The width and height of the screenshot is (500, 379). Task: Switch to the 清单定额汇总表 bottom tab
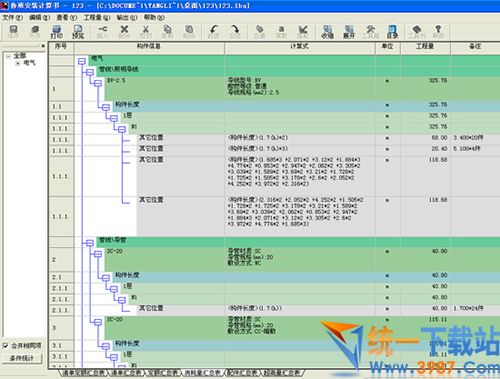tap(84, 373)
